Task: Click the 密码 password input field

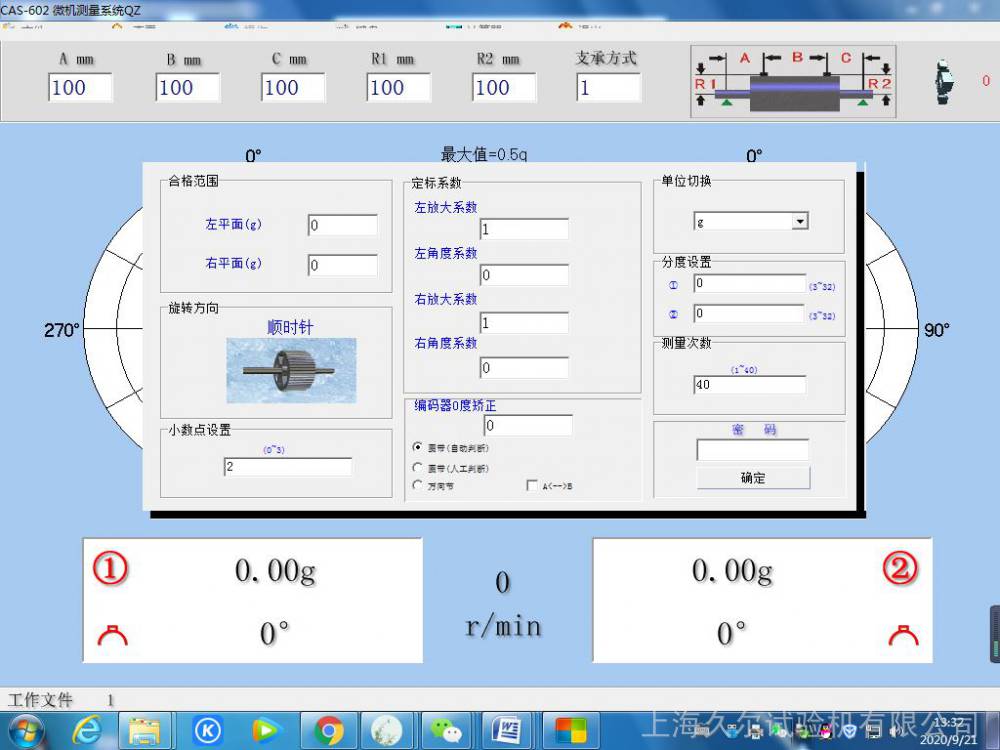Action: [x=752, y=450]
